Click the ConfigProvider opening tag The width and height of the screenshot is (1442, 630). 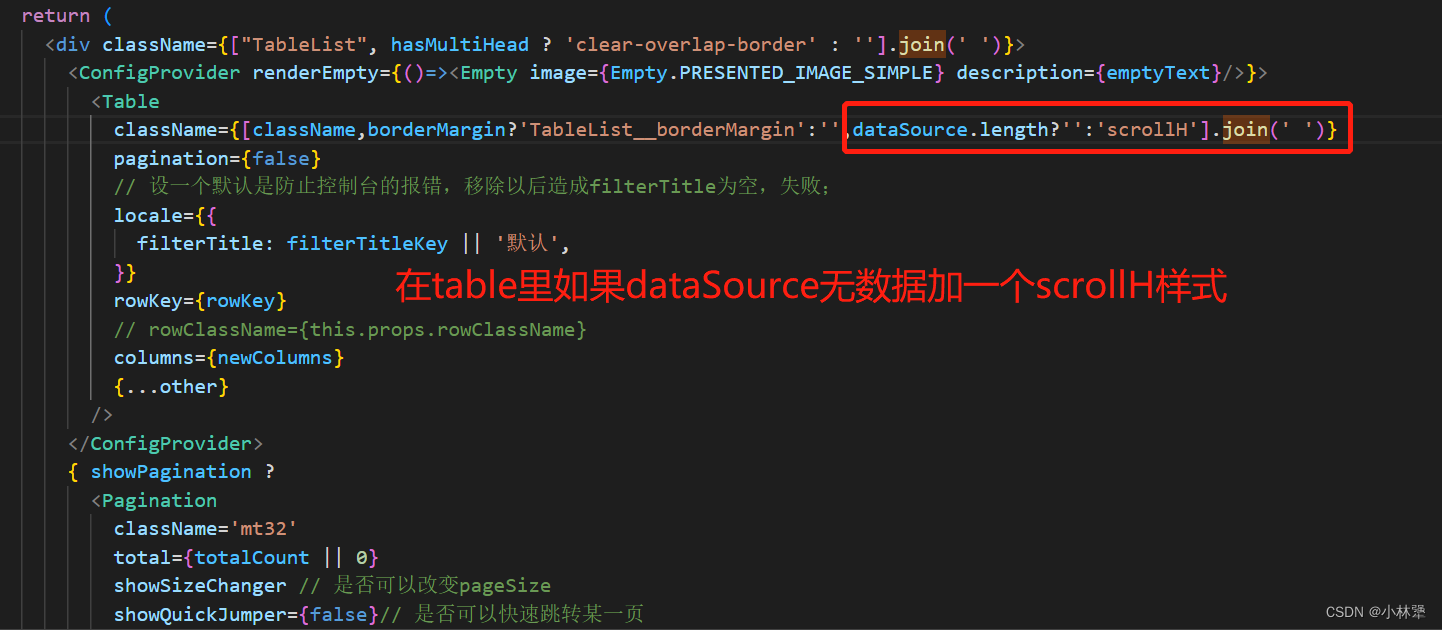tap(159, 73)
